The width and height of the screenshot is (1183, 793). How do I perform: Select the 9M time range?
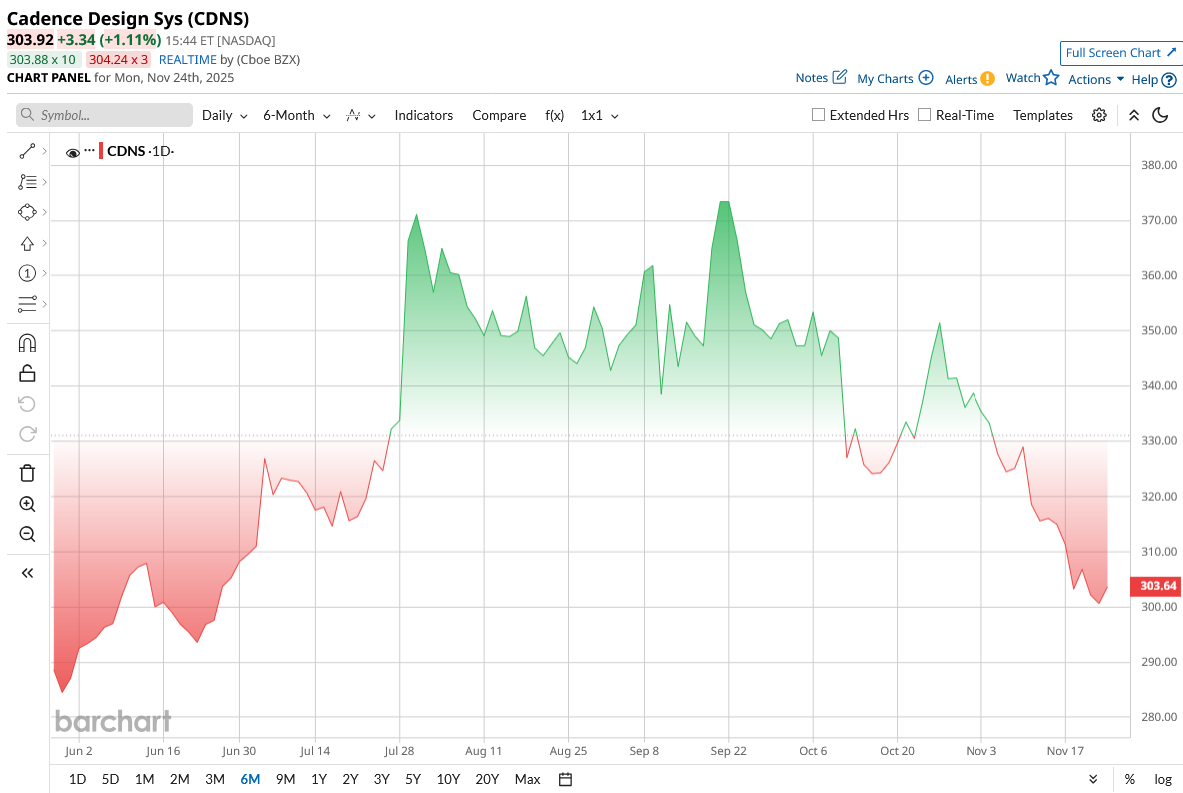(x=285, y=779)
